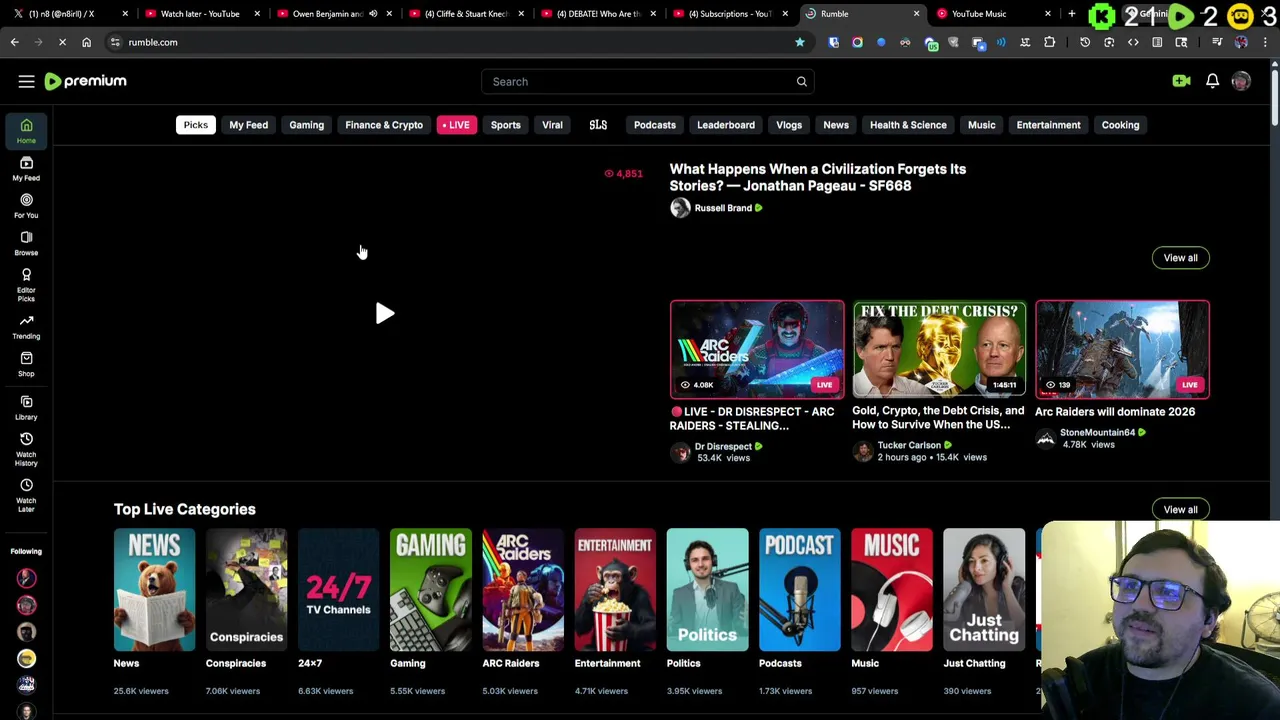The height and width of the screenshot is (720, 1280).
Task: Open Russell Brand channel avatar
Action: pyautogui.click(x=680, y=208)
